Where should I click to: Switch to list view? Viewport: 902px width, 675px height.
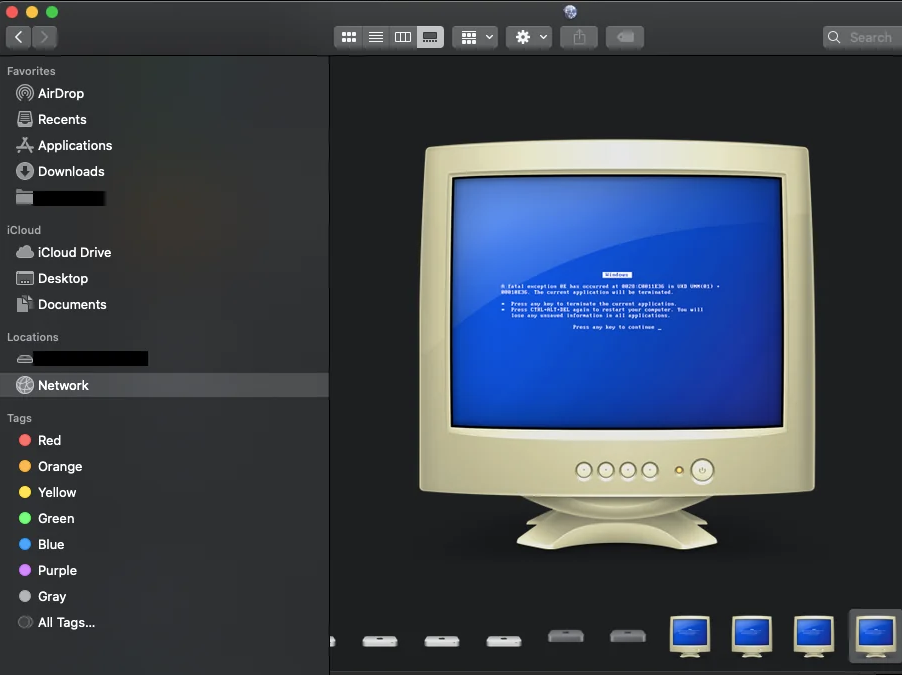pos(376,37)
